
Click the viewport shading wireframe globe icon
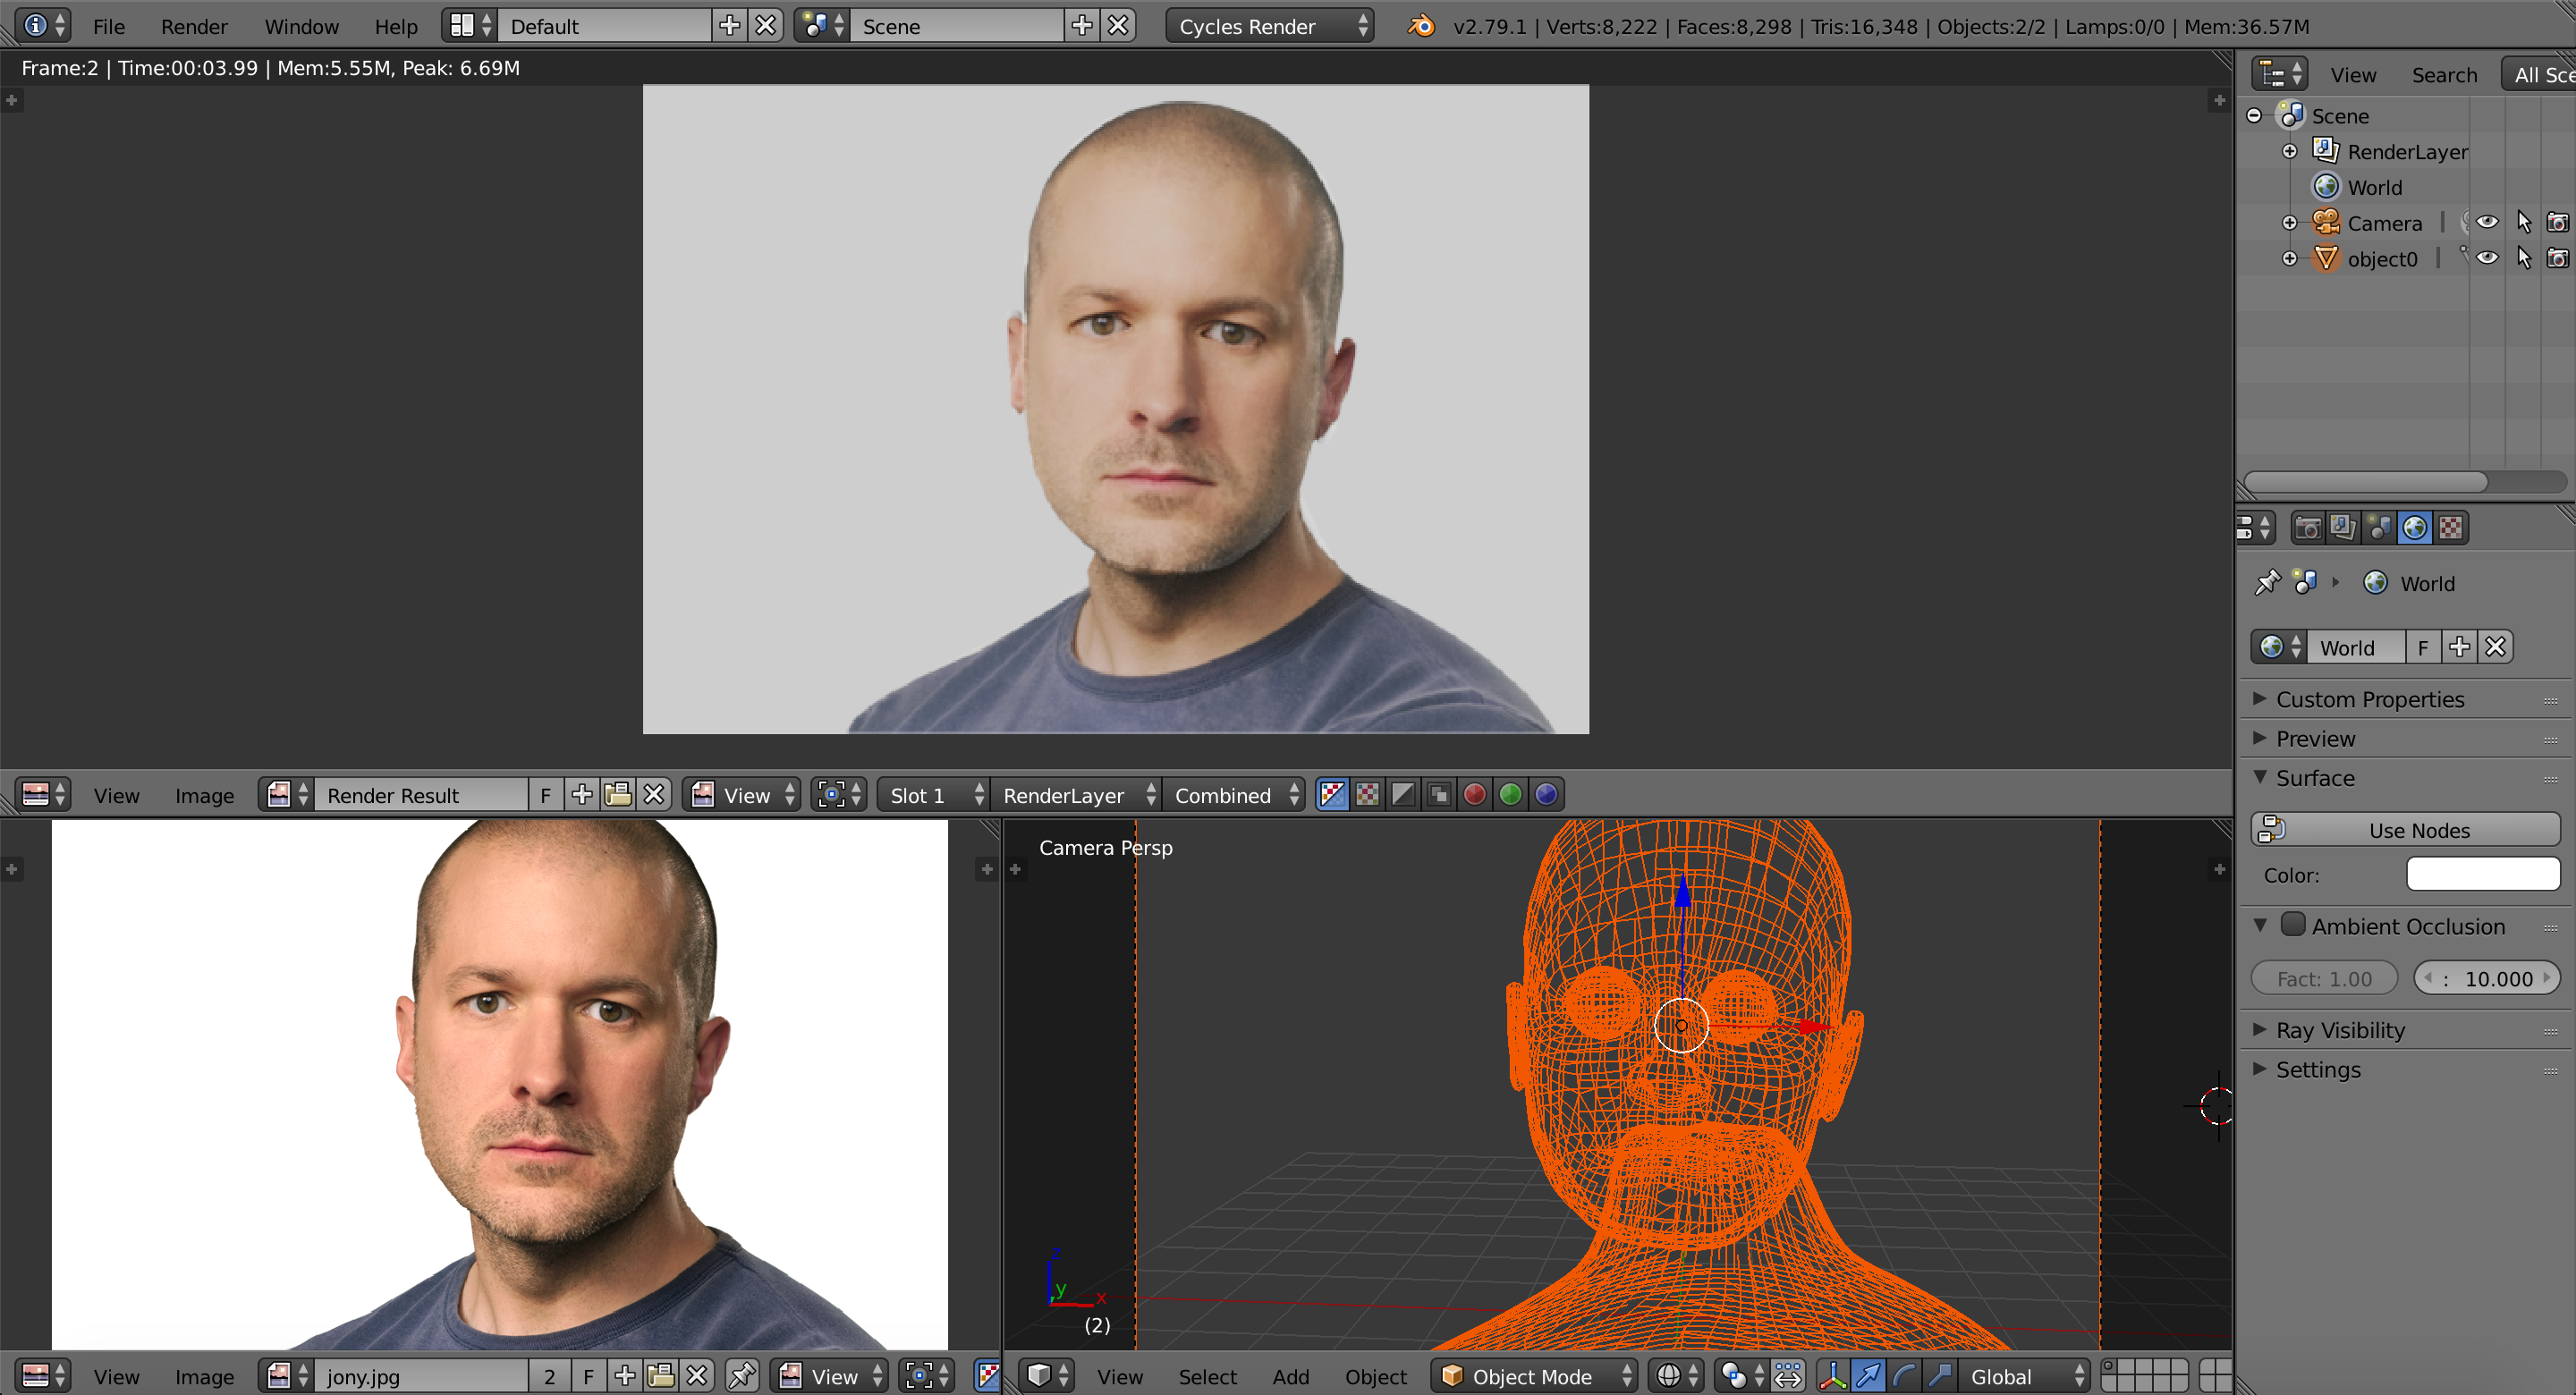[1668, 1376]
